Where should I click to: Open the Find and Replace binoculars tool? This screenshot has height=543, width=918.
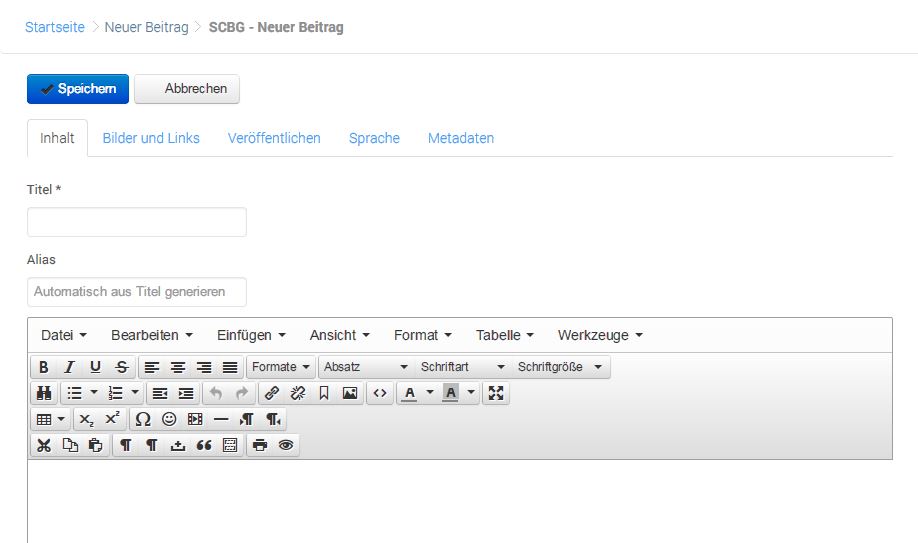pos(44,393)
